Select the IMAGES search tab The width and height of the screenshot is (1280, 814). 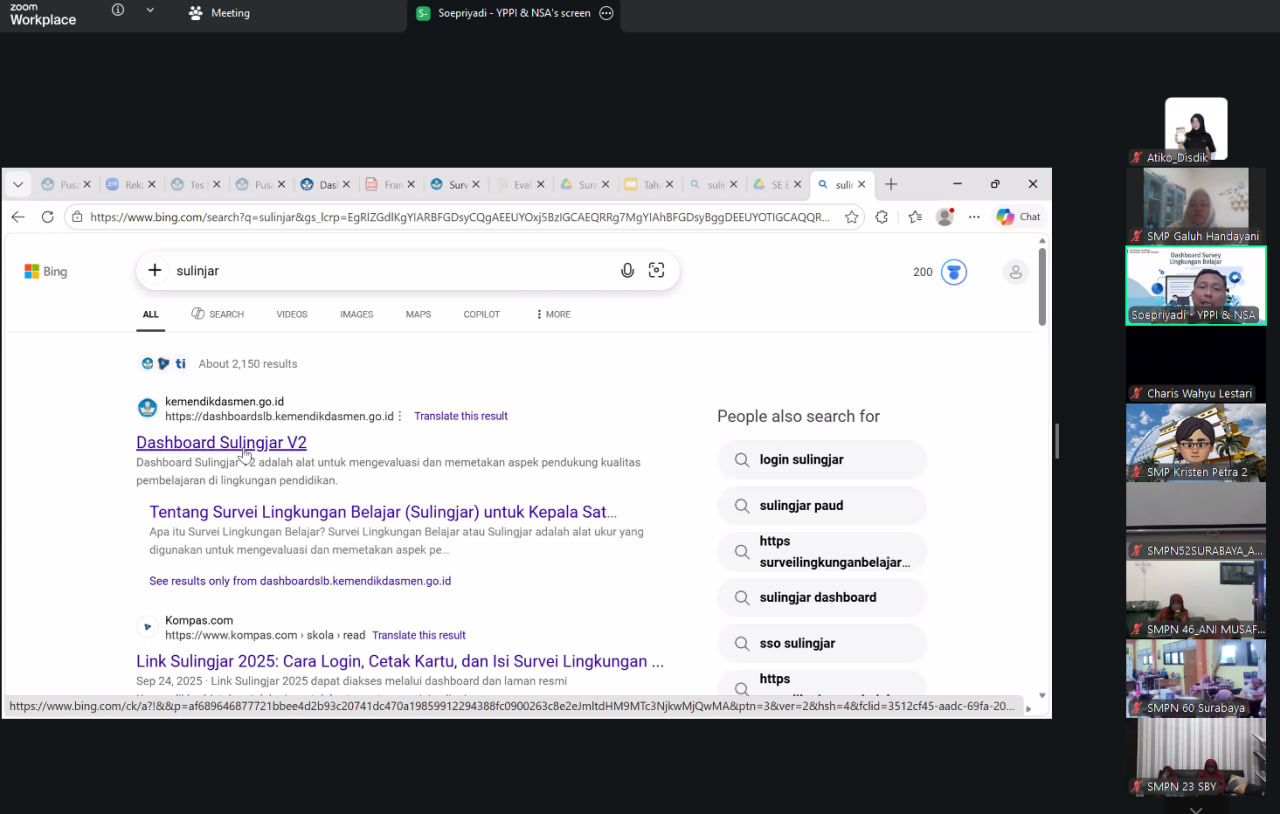click(356, 314)
